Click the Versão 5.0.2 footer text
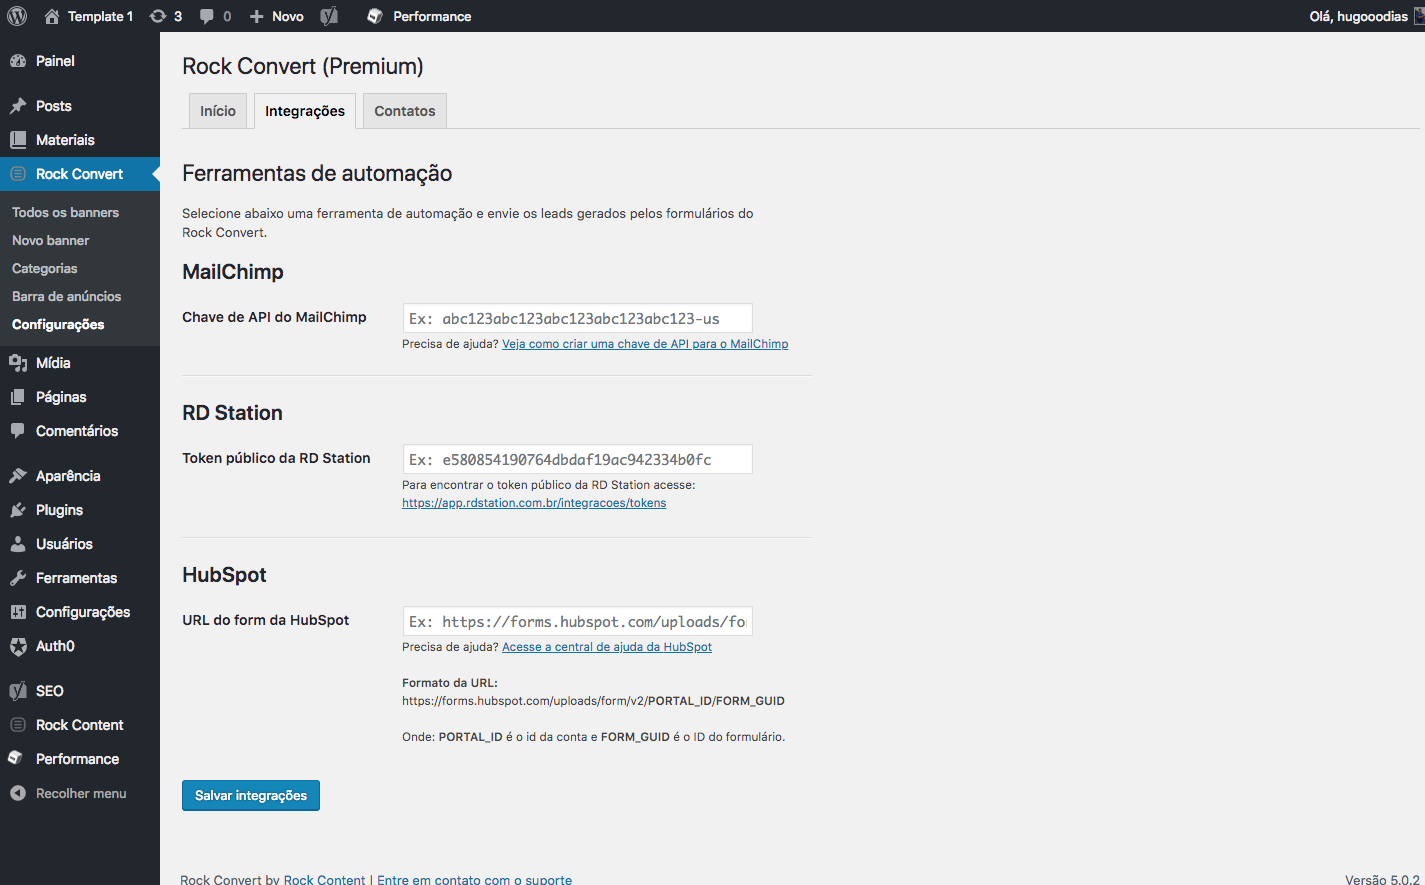The height and width of the screenshot is (885, 1425). [x=1382, y=880]
